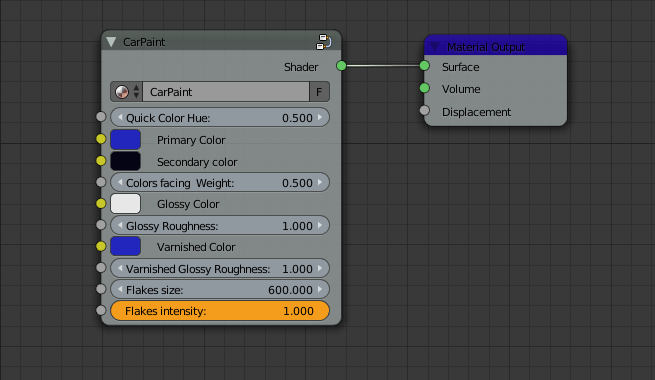Select the CarPaint node by its header title

point(144,42)
